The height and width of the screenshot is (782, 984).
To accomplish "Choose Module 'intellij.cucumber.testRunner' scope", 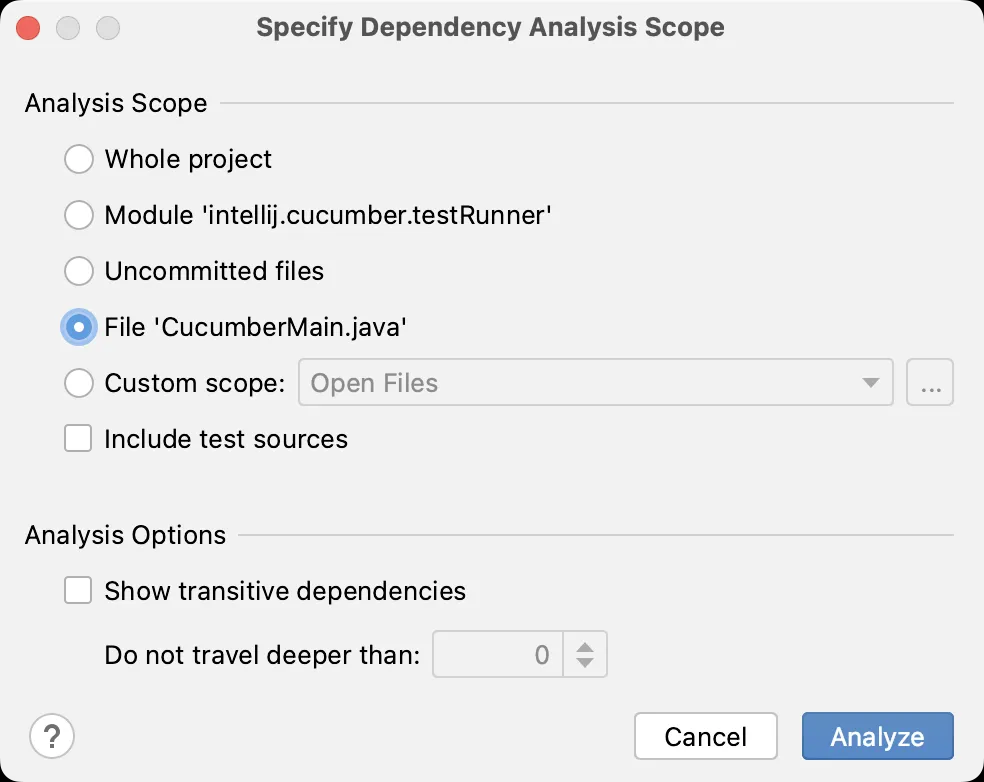I will [x=79, y=215].
